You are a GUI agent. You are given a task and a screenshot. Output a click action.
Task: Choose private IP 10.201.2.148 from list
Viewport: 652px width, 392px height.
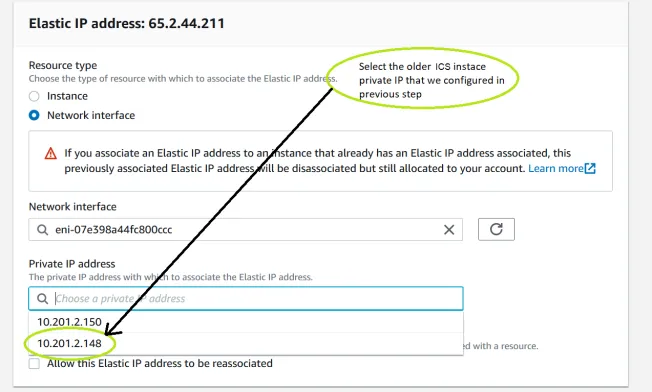click(245, 343)
